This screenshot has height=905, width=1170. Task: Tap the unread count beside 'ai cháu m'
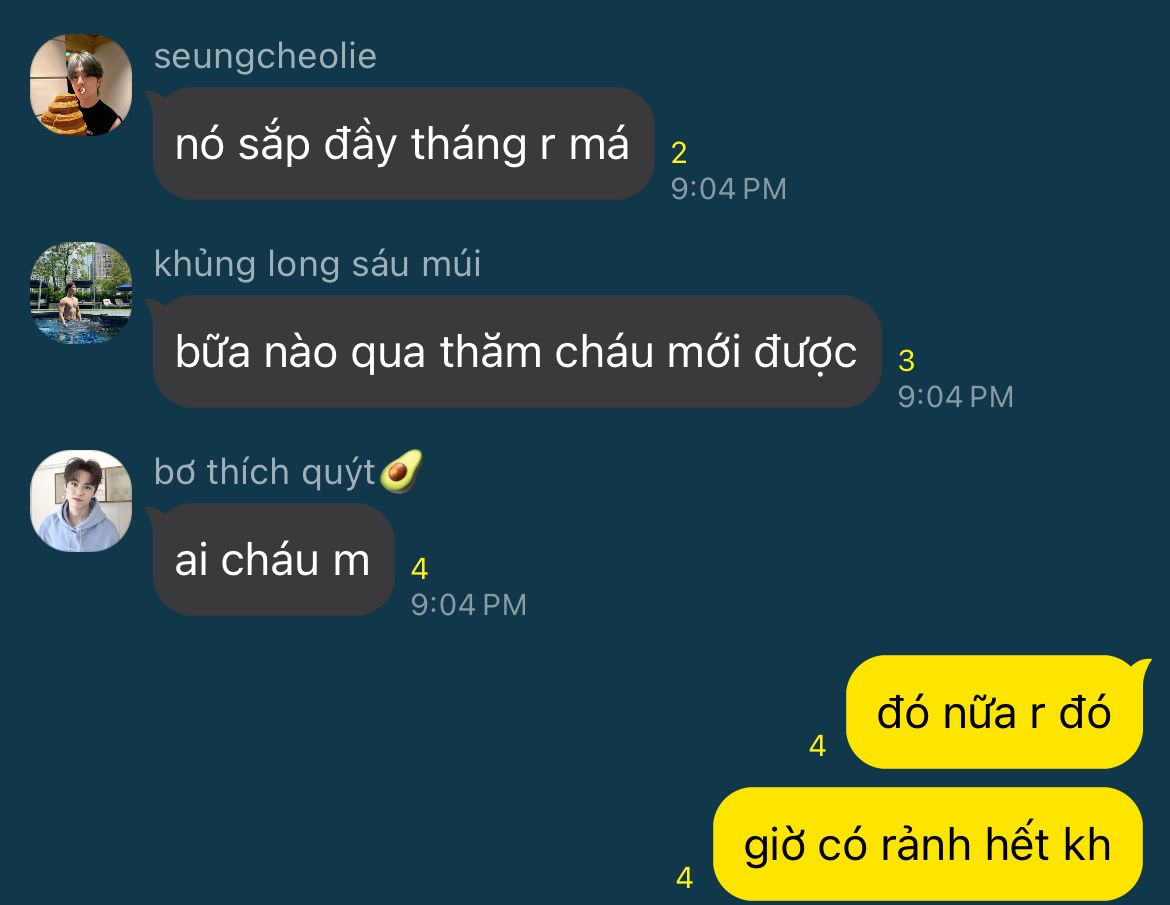[419, 569]
